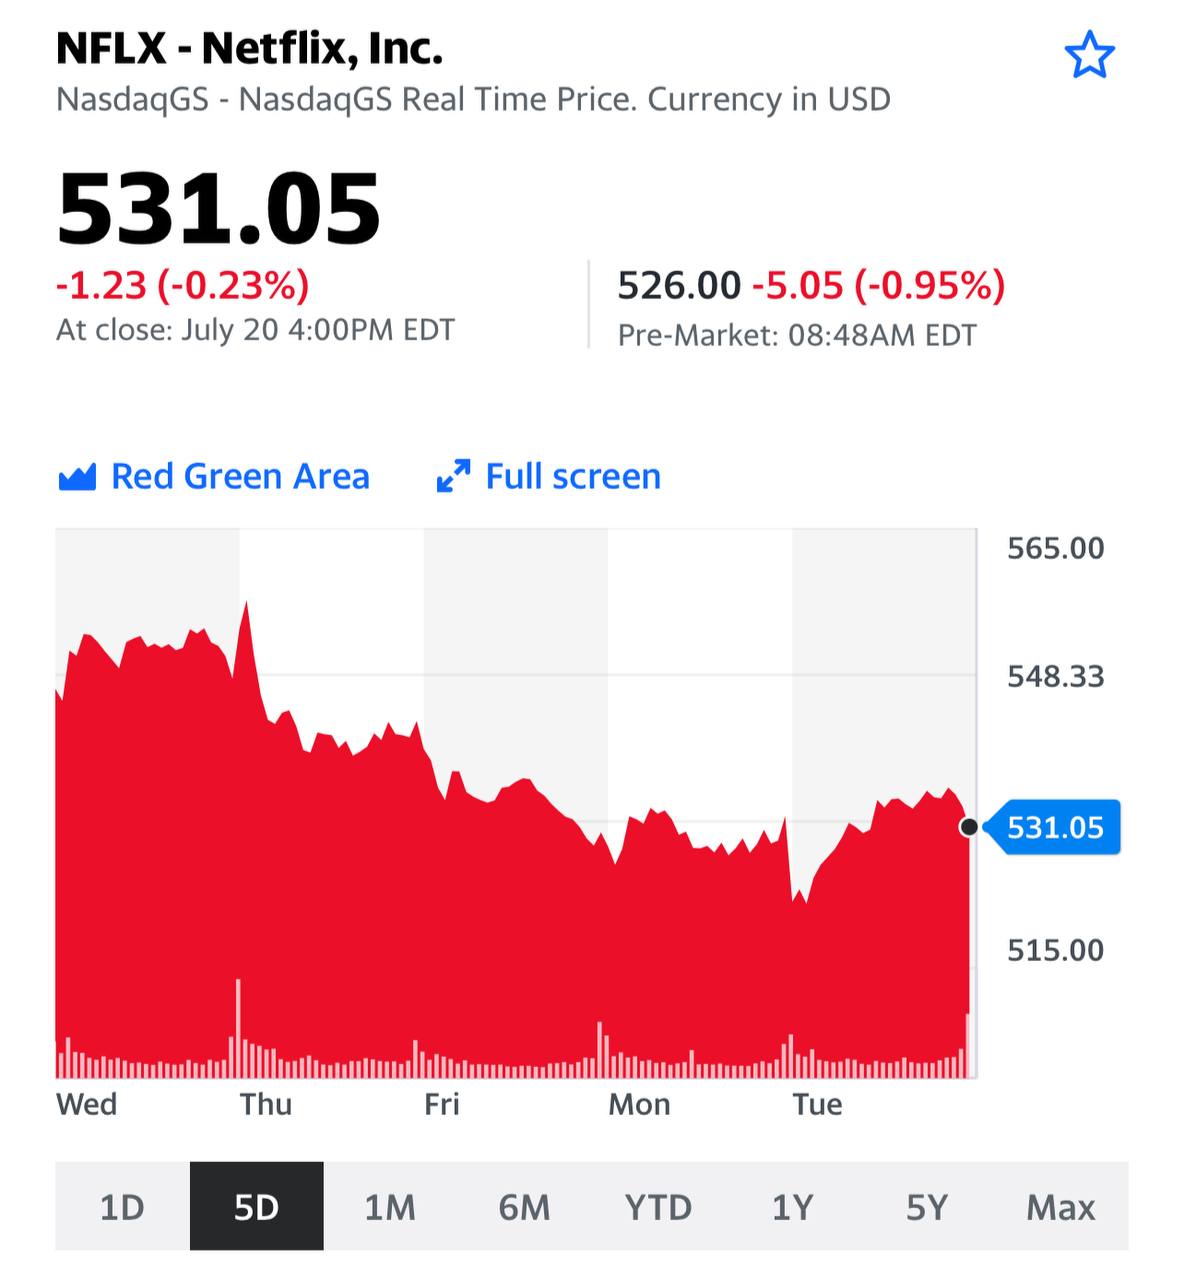The image size is (1184, 1280).
Task: Click the Full screen expand arrows icon
Action: [x=453, y=476]
